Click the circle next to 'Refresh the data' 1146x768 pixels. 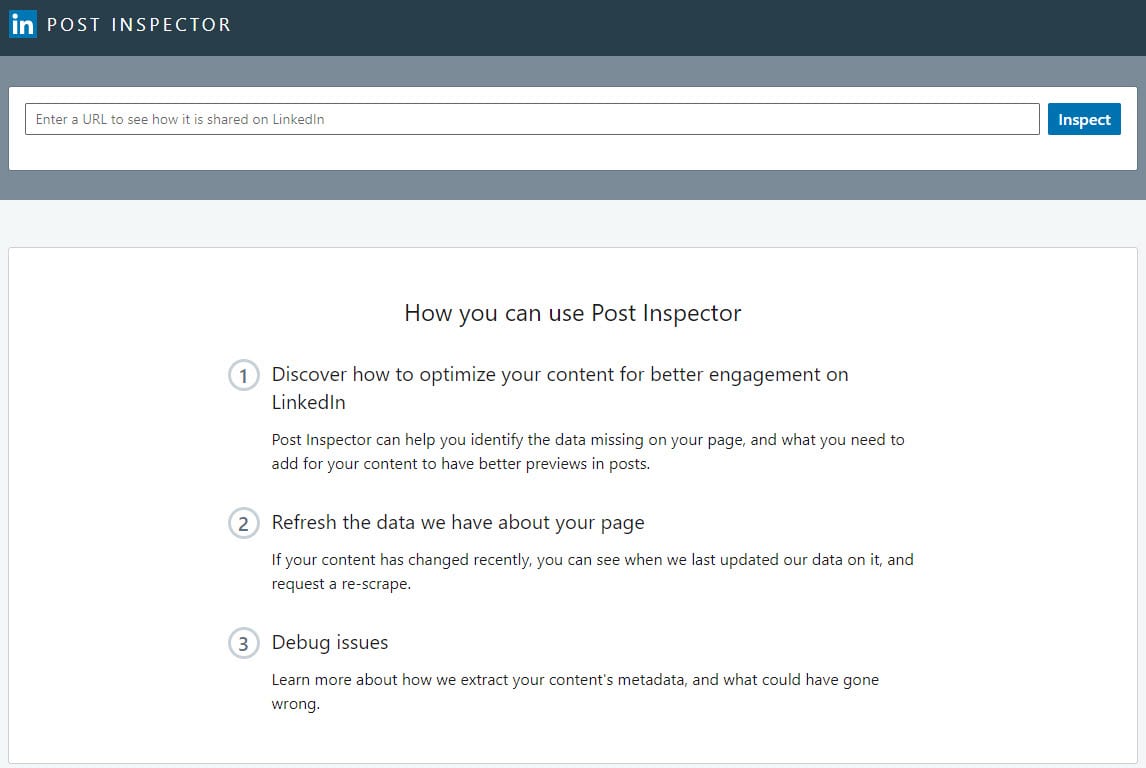[x=243, y=523]
